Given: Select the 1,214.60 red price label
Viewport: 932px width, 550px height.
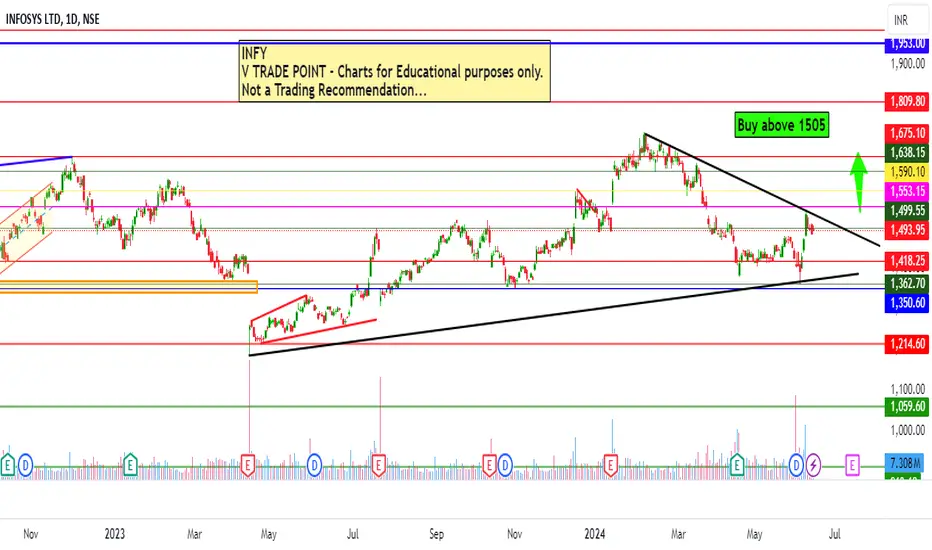Looking at the screenshot, I should coord(907,344).
